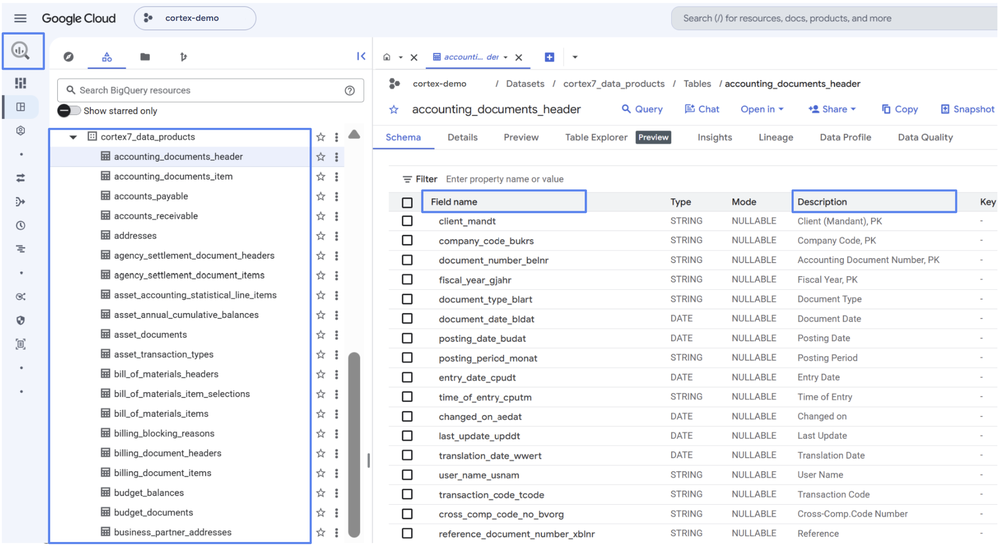Image resolution: width=1000 pixels, height=546 pixels.
Task: Open the dashboards icon in left rail
Action: (x=21, y=83)
